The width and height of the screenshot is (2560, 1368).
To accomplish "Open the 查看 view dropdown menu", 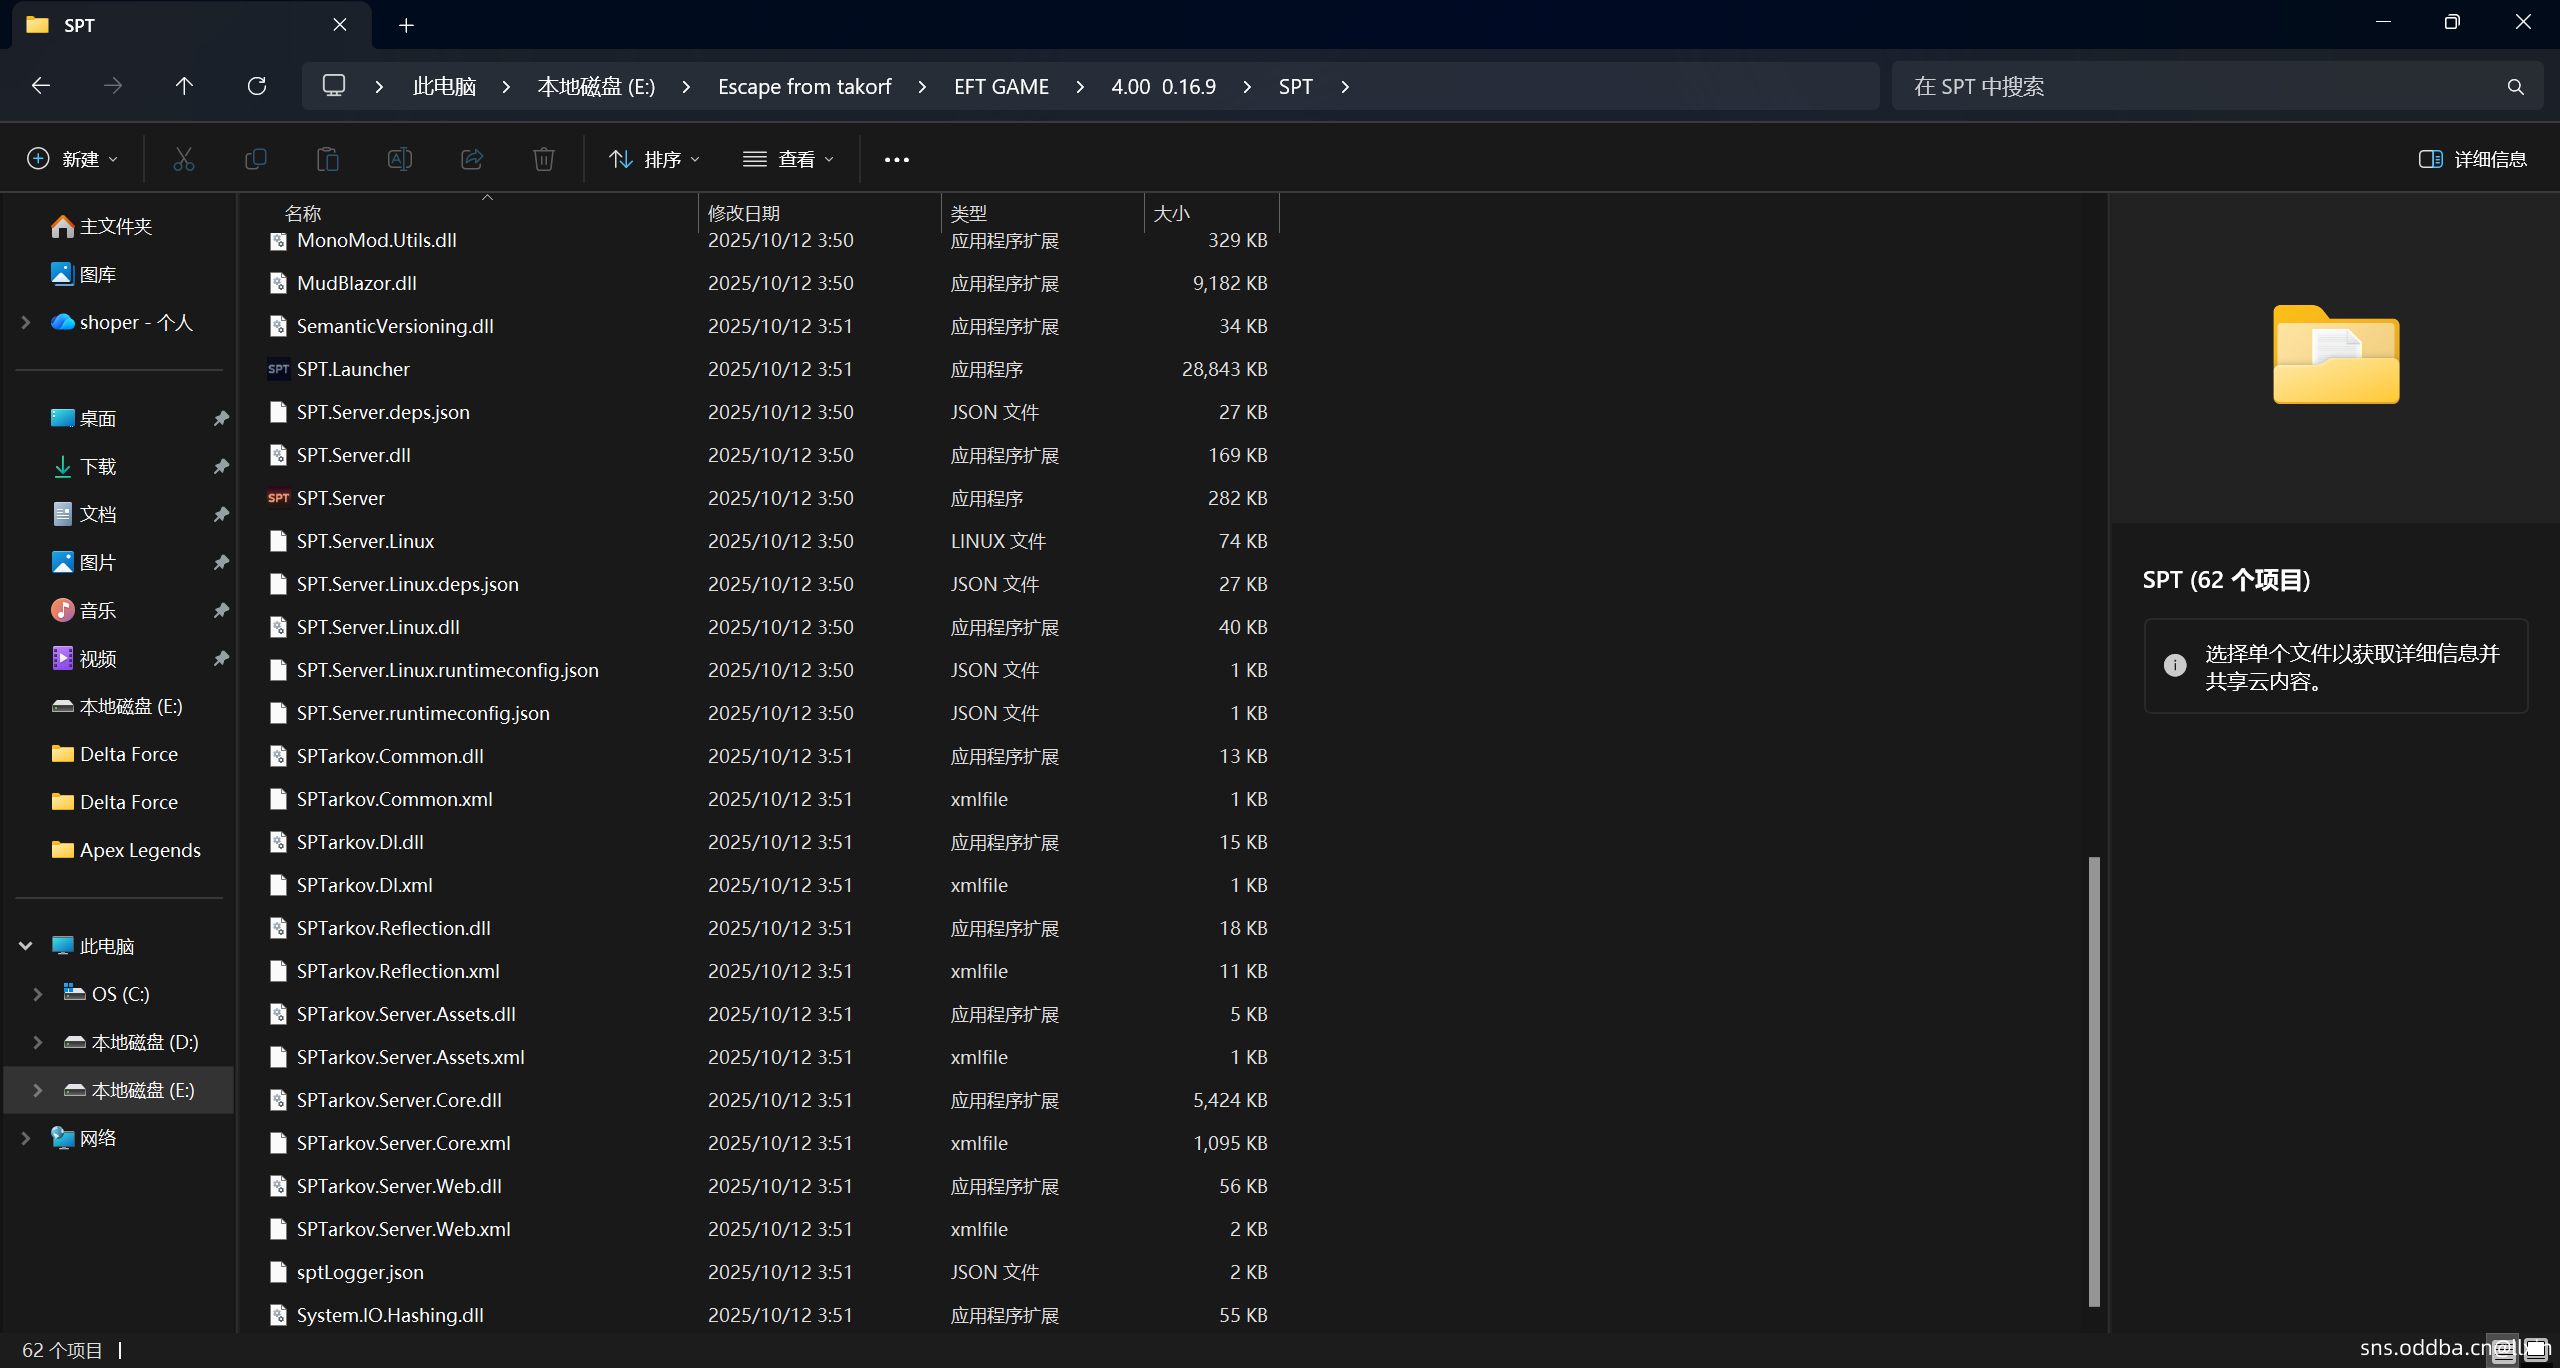I will click(x=788, y=159).
